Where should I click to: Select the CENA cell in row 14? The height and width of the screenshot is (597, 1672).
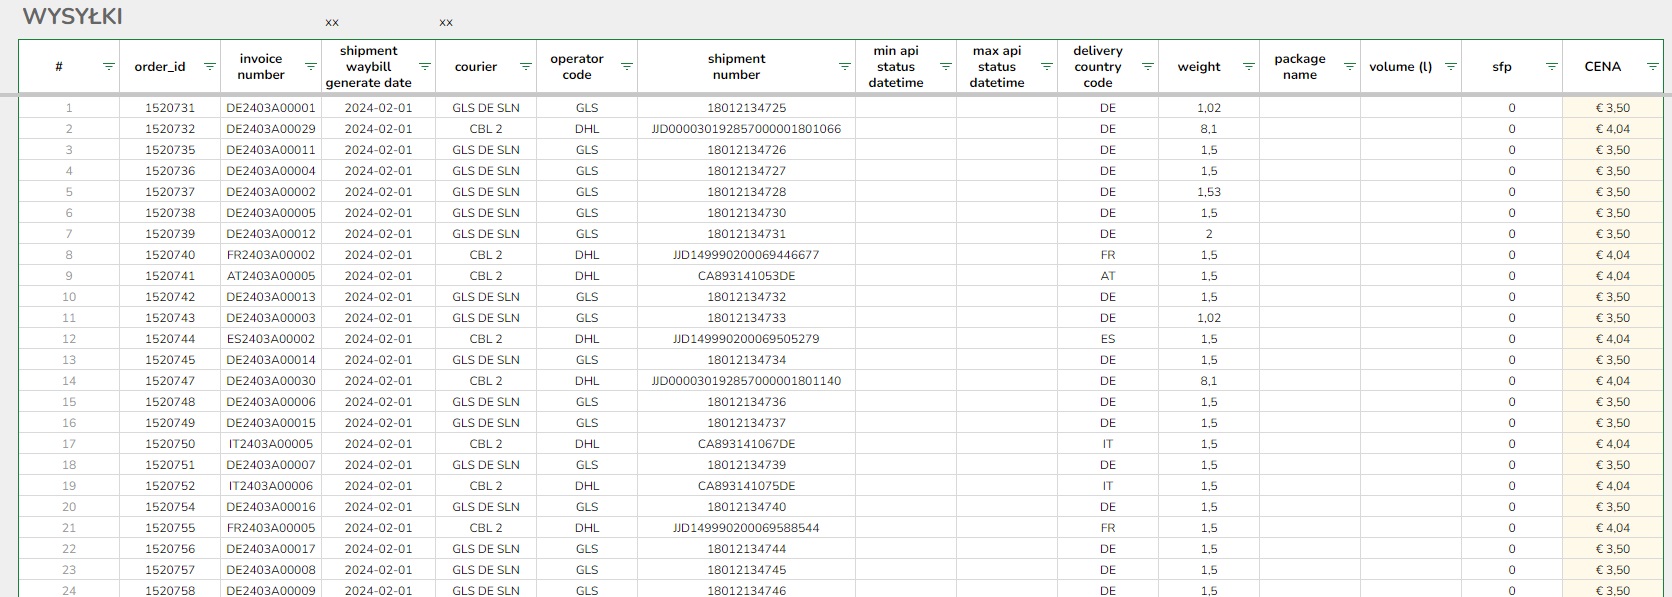[x=1612, y=381]
